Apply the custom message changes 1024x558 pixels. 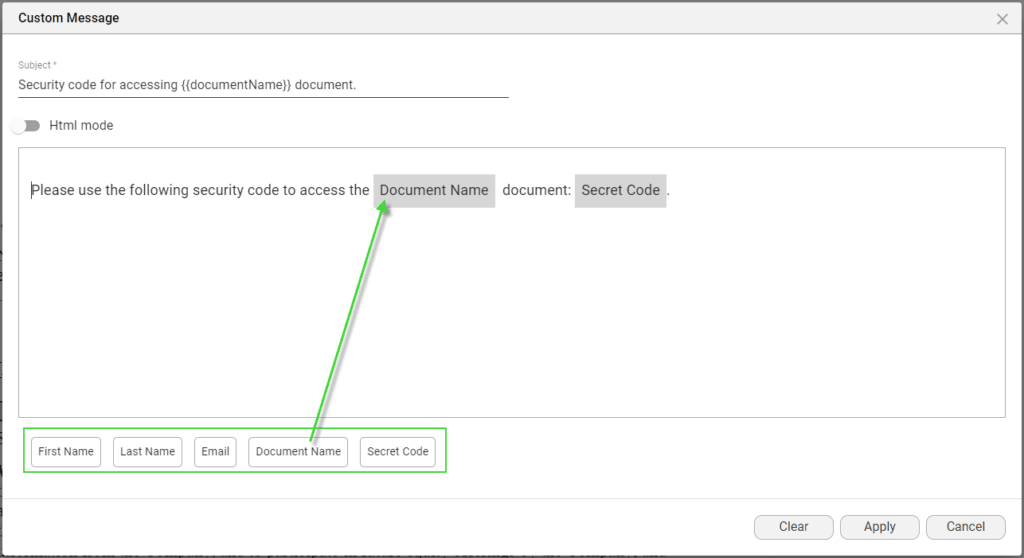point(879,527)
